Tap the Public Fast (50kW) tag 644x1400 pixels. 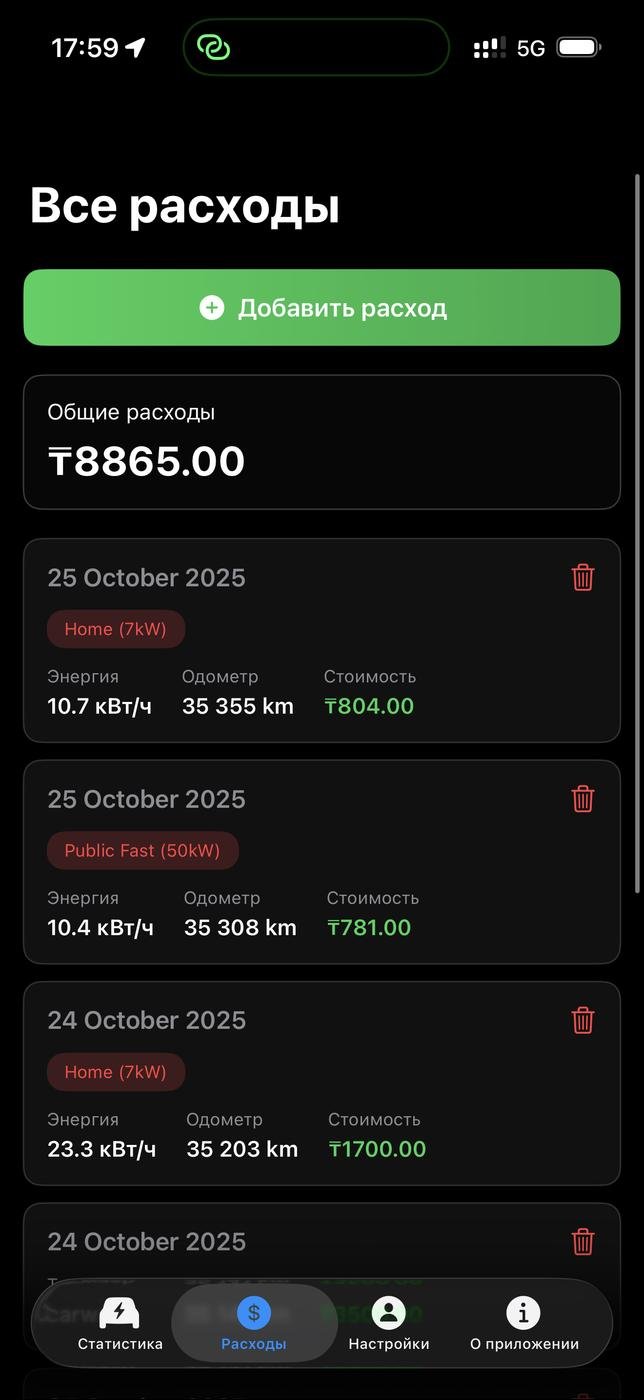coord(142,851)
